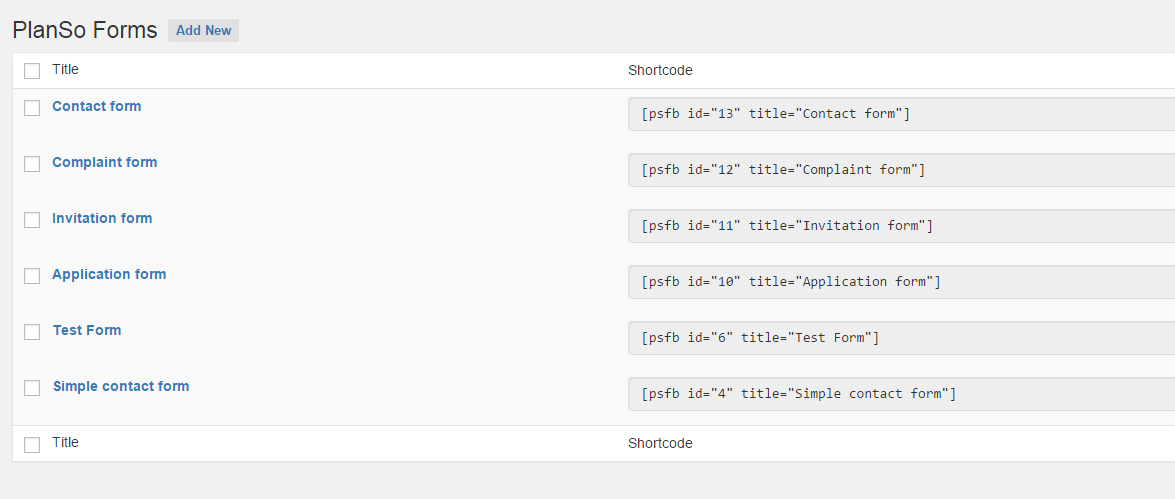1175x499 pixels.
Task: Open the Invitation form link
Action: pyautogui.click(x=102, y=219)
